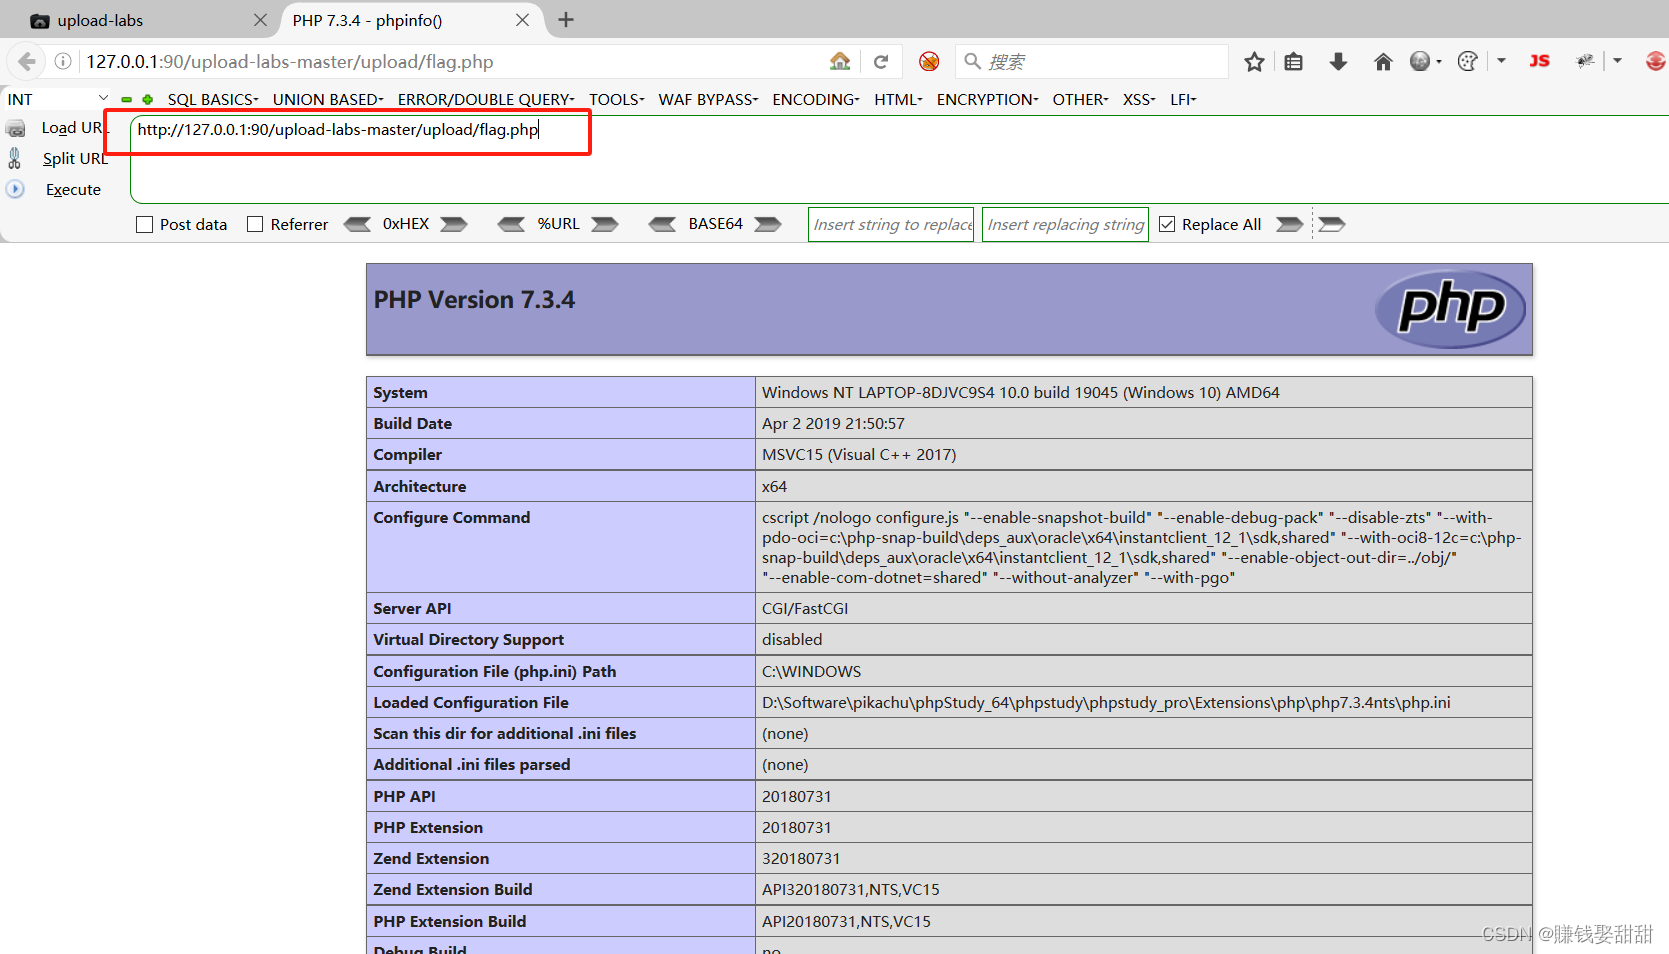Screen dimensions: 1669x954
Task: Click the Insert replacing string field
Action: pos(1065,224)
